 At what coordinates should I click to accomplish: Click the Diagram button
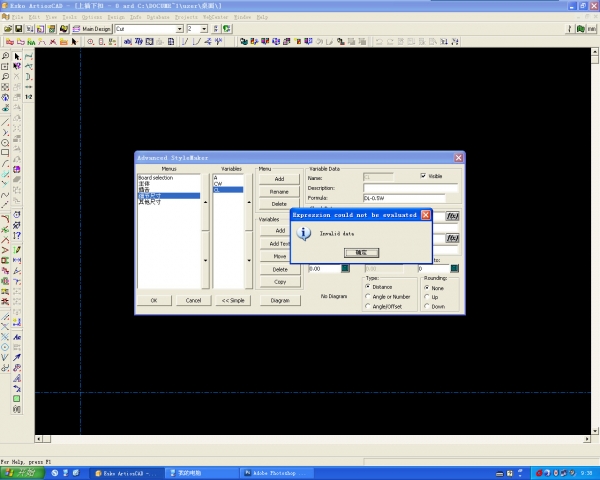click(x=280, y=300)
